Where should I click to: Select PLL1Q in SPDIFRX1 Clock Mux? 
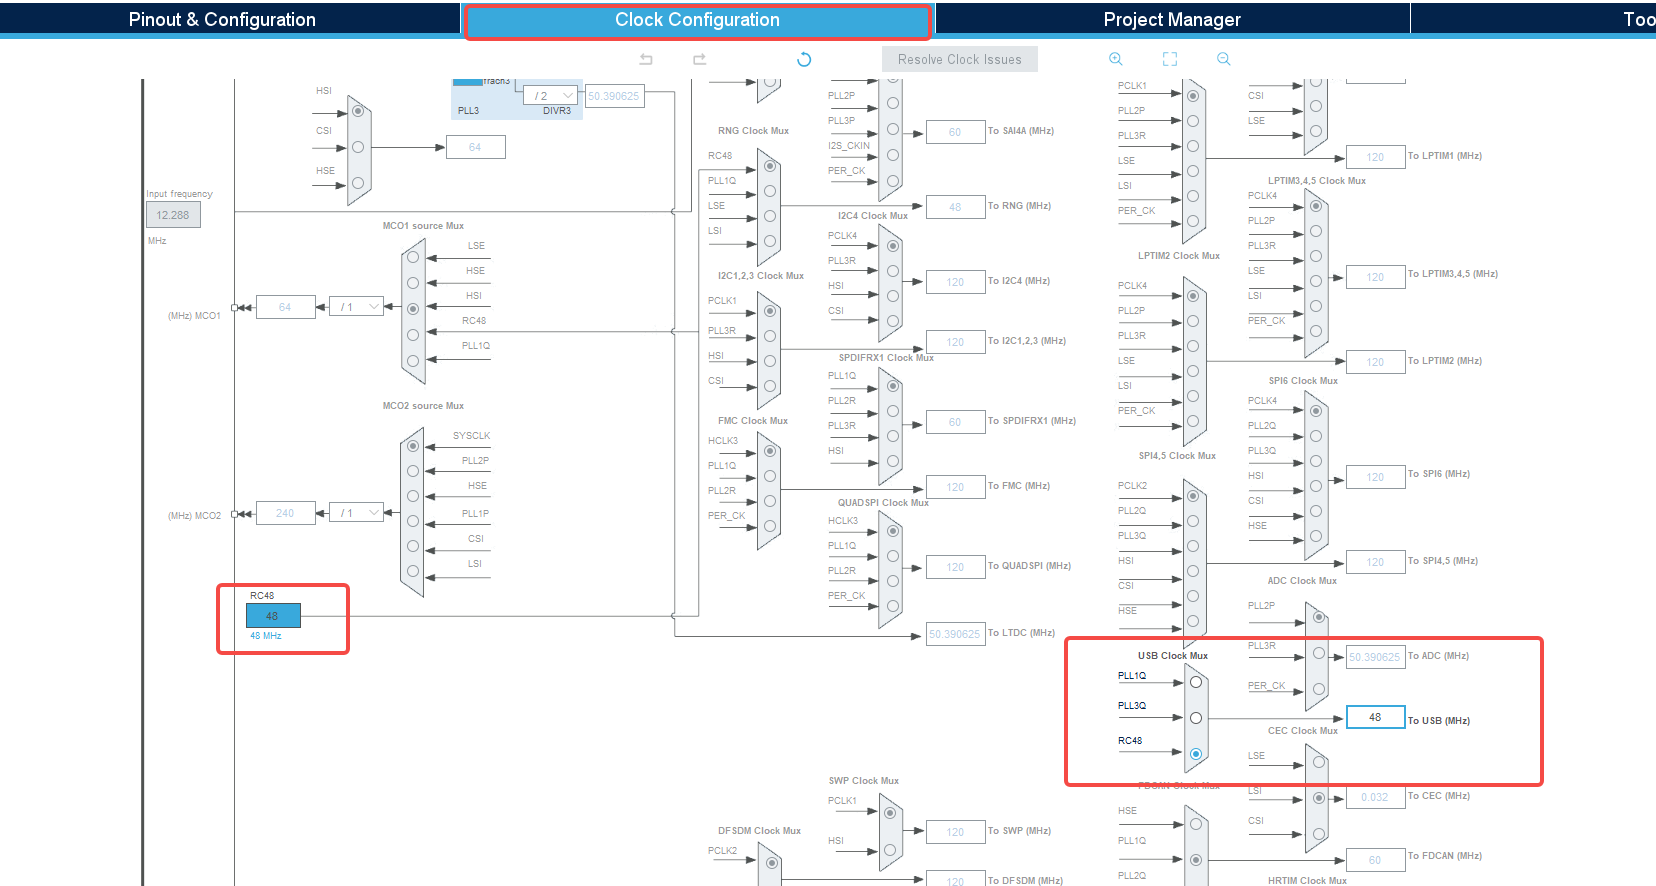[893, 386]
